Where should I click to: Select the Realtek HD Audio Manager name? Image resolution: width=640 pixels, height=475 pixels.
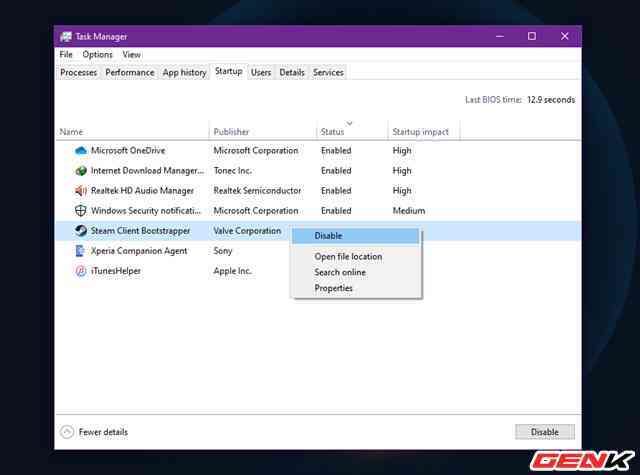(x=142, y=191)
